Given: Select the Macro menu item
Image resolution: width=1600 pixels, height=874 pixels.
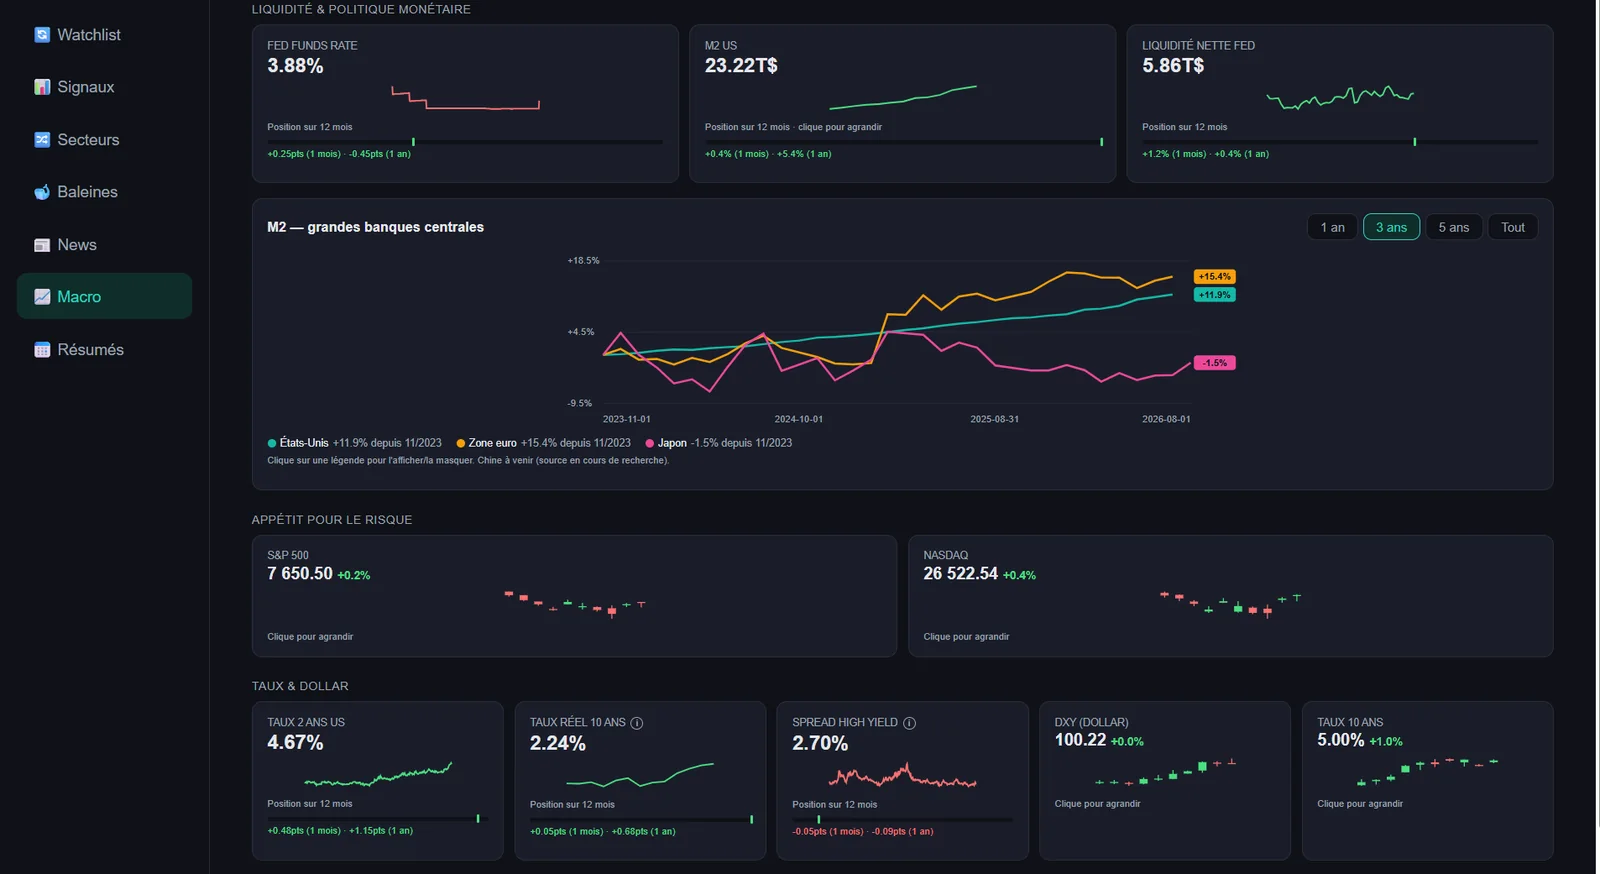Looking at the screenshot, I should pos(104,297).
